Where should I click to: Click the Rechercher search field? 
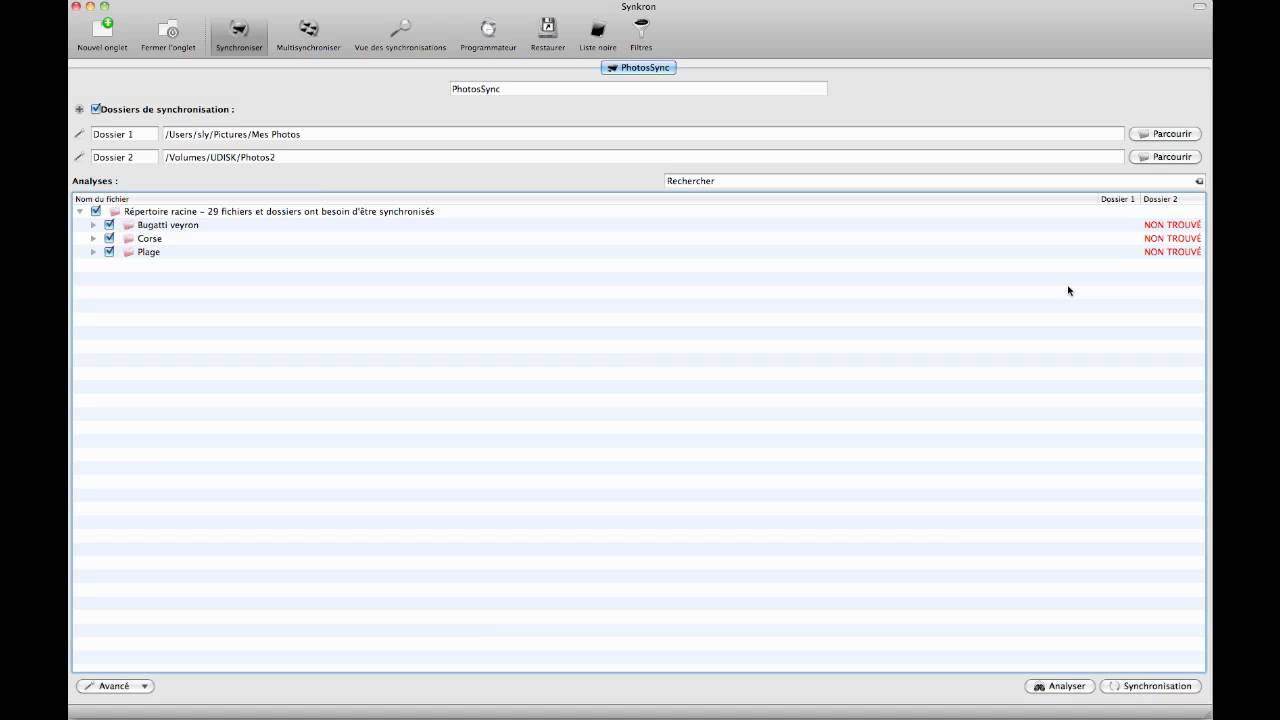point(935,181)
